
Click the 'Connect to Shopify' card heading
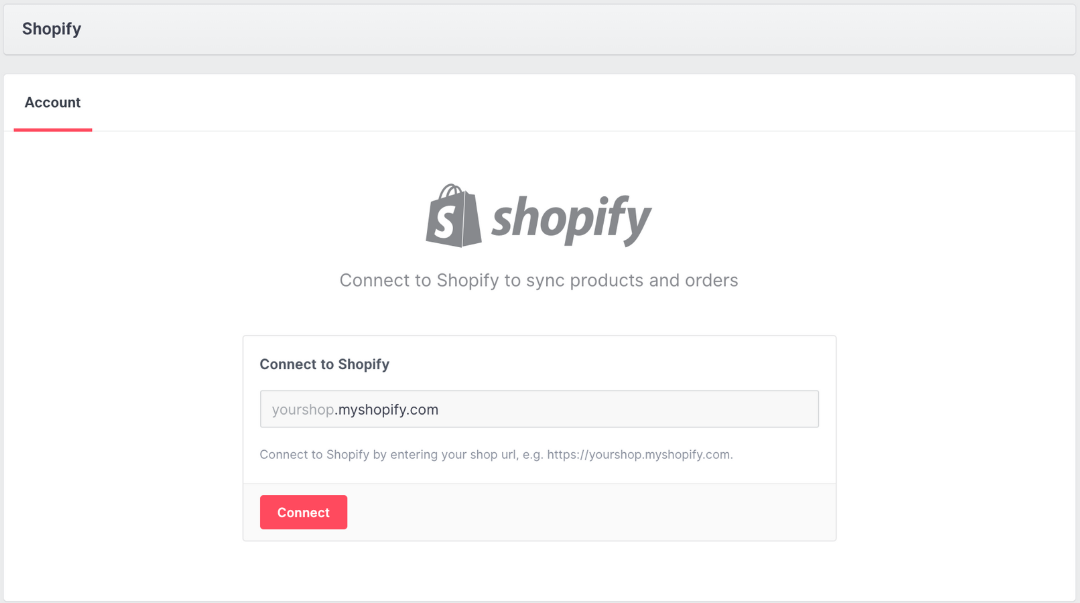324,364
